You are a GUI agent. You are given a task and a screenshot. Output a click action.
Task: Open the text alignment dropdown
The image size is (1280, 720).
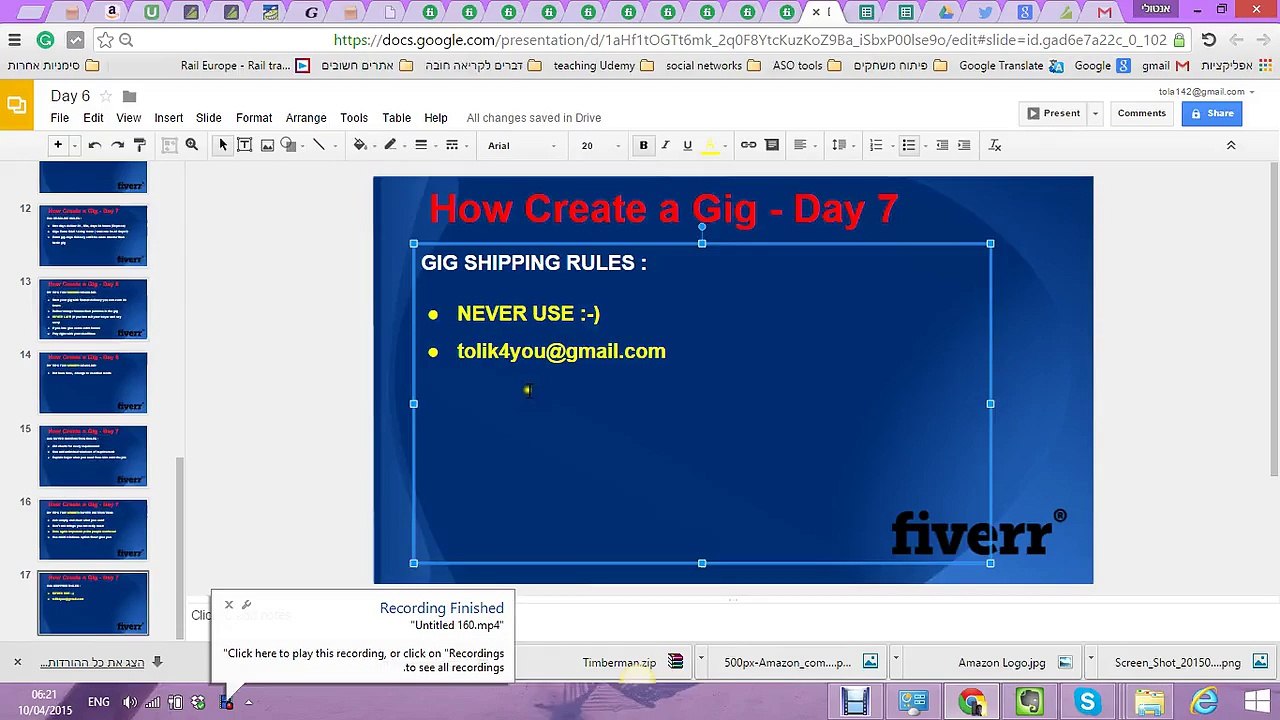(803, 145)
